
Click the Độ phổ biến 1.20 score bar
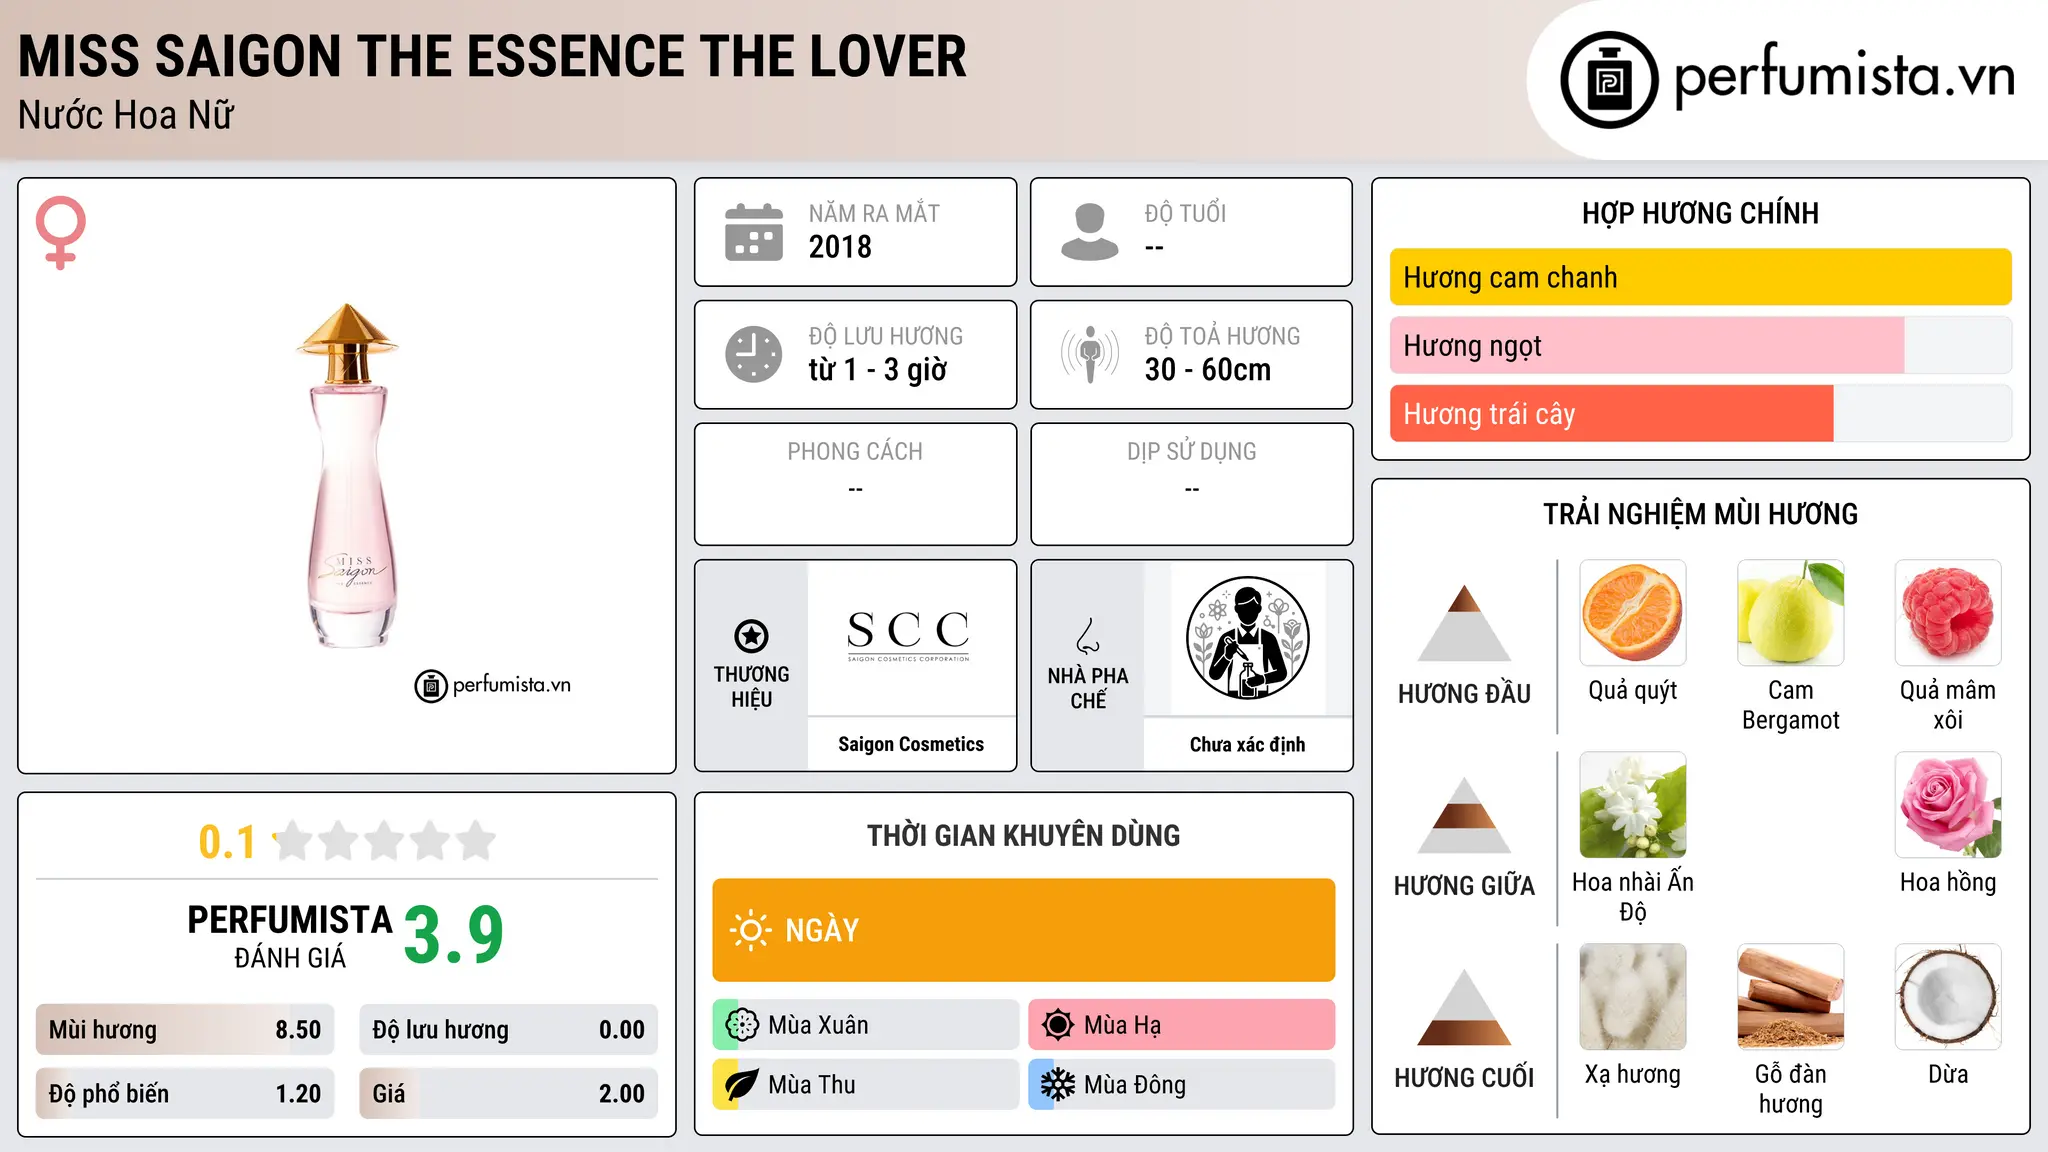185,1094
